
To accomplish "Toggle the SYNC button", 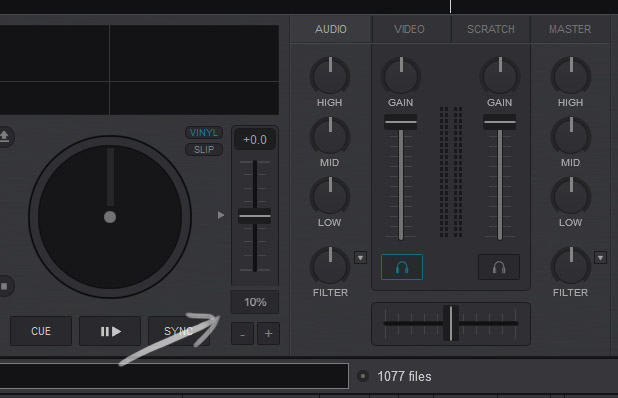I will click(x=179, y=331).
